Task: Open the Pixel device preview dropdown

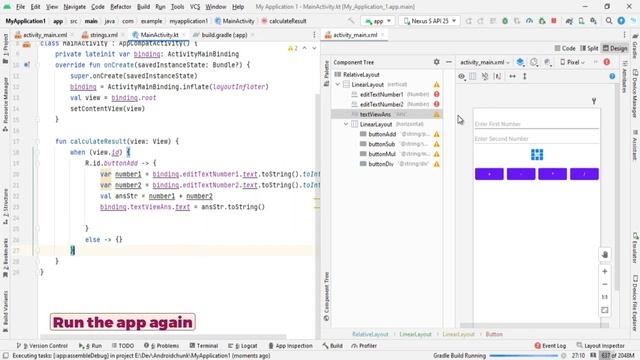Action: pos(572,62)
